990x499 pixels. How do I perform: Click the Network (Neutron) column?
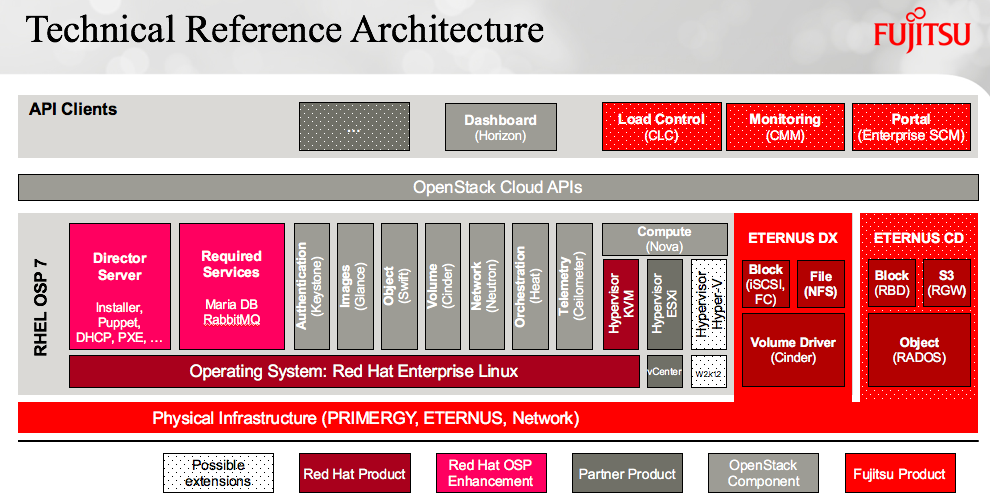[x=487, y=286]
